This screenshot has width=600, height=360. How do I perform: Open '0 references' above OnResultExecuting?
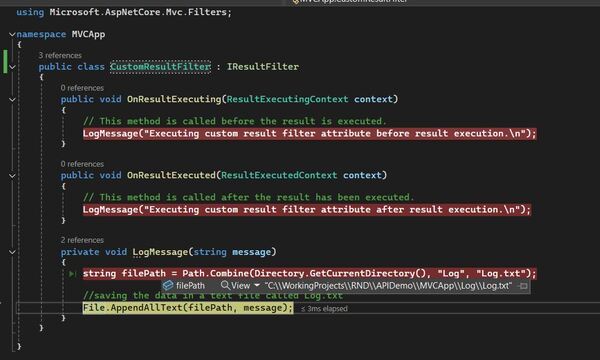click(82, 88)
